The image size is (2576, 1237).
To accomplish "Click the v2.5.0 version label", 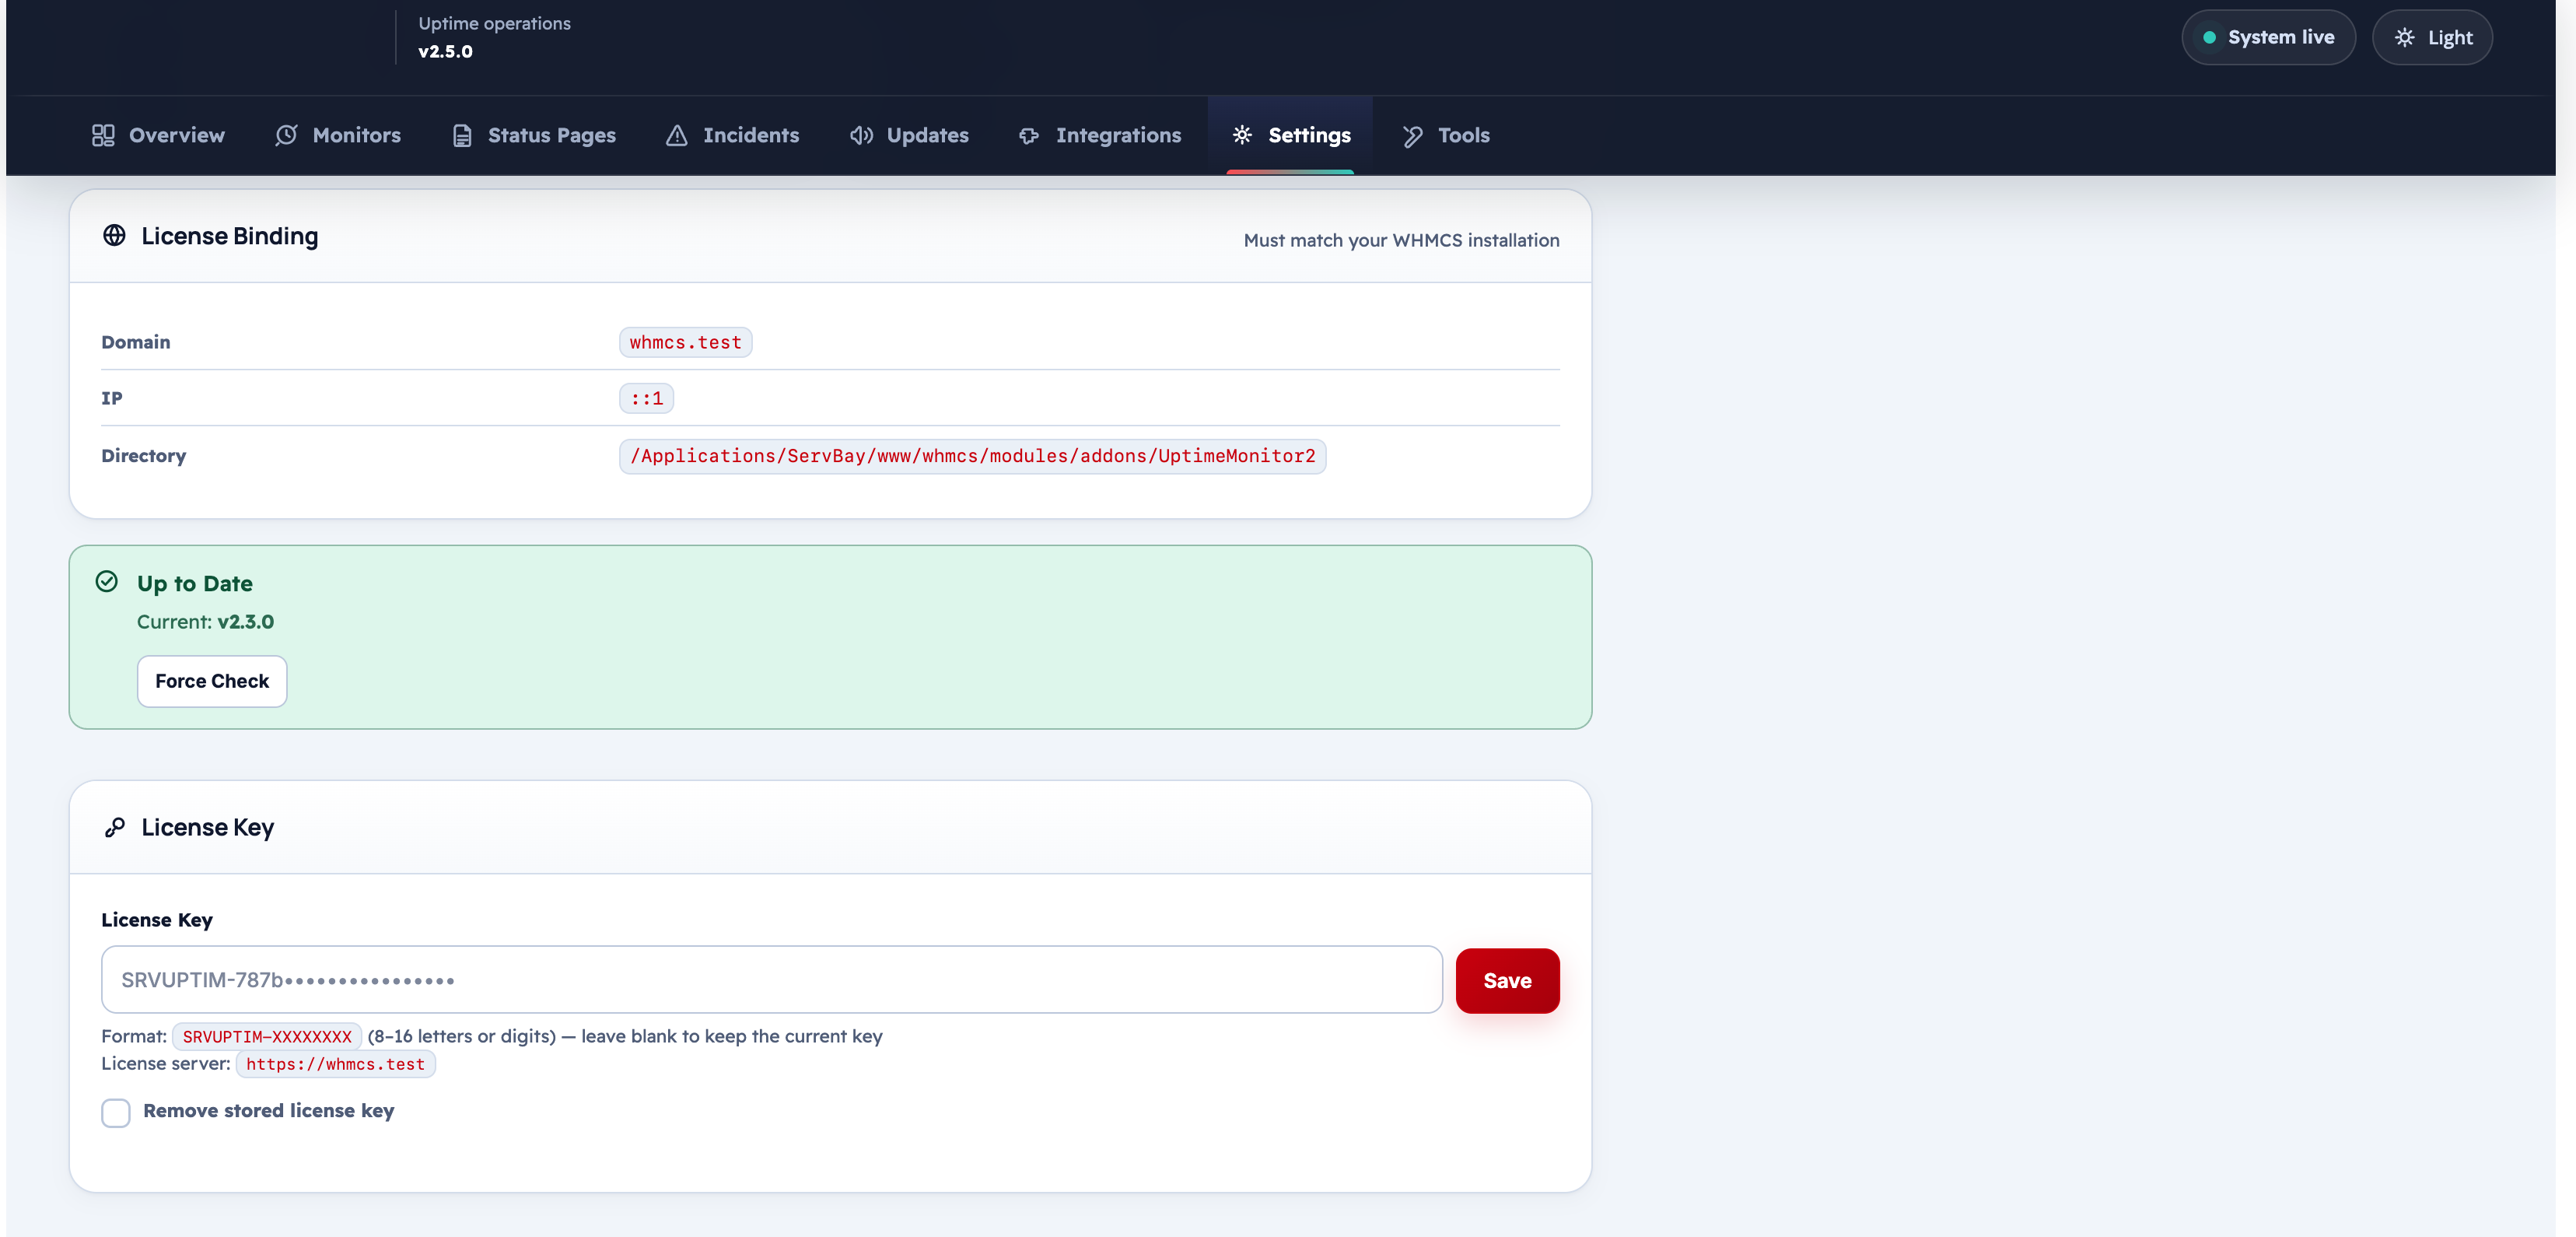I will click(x=445, y=51).
